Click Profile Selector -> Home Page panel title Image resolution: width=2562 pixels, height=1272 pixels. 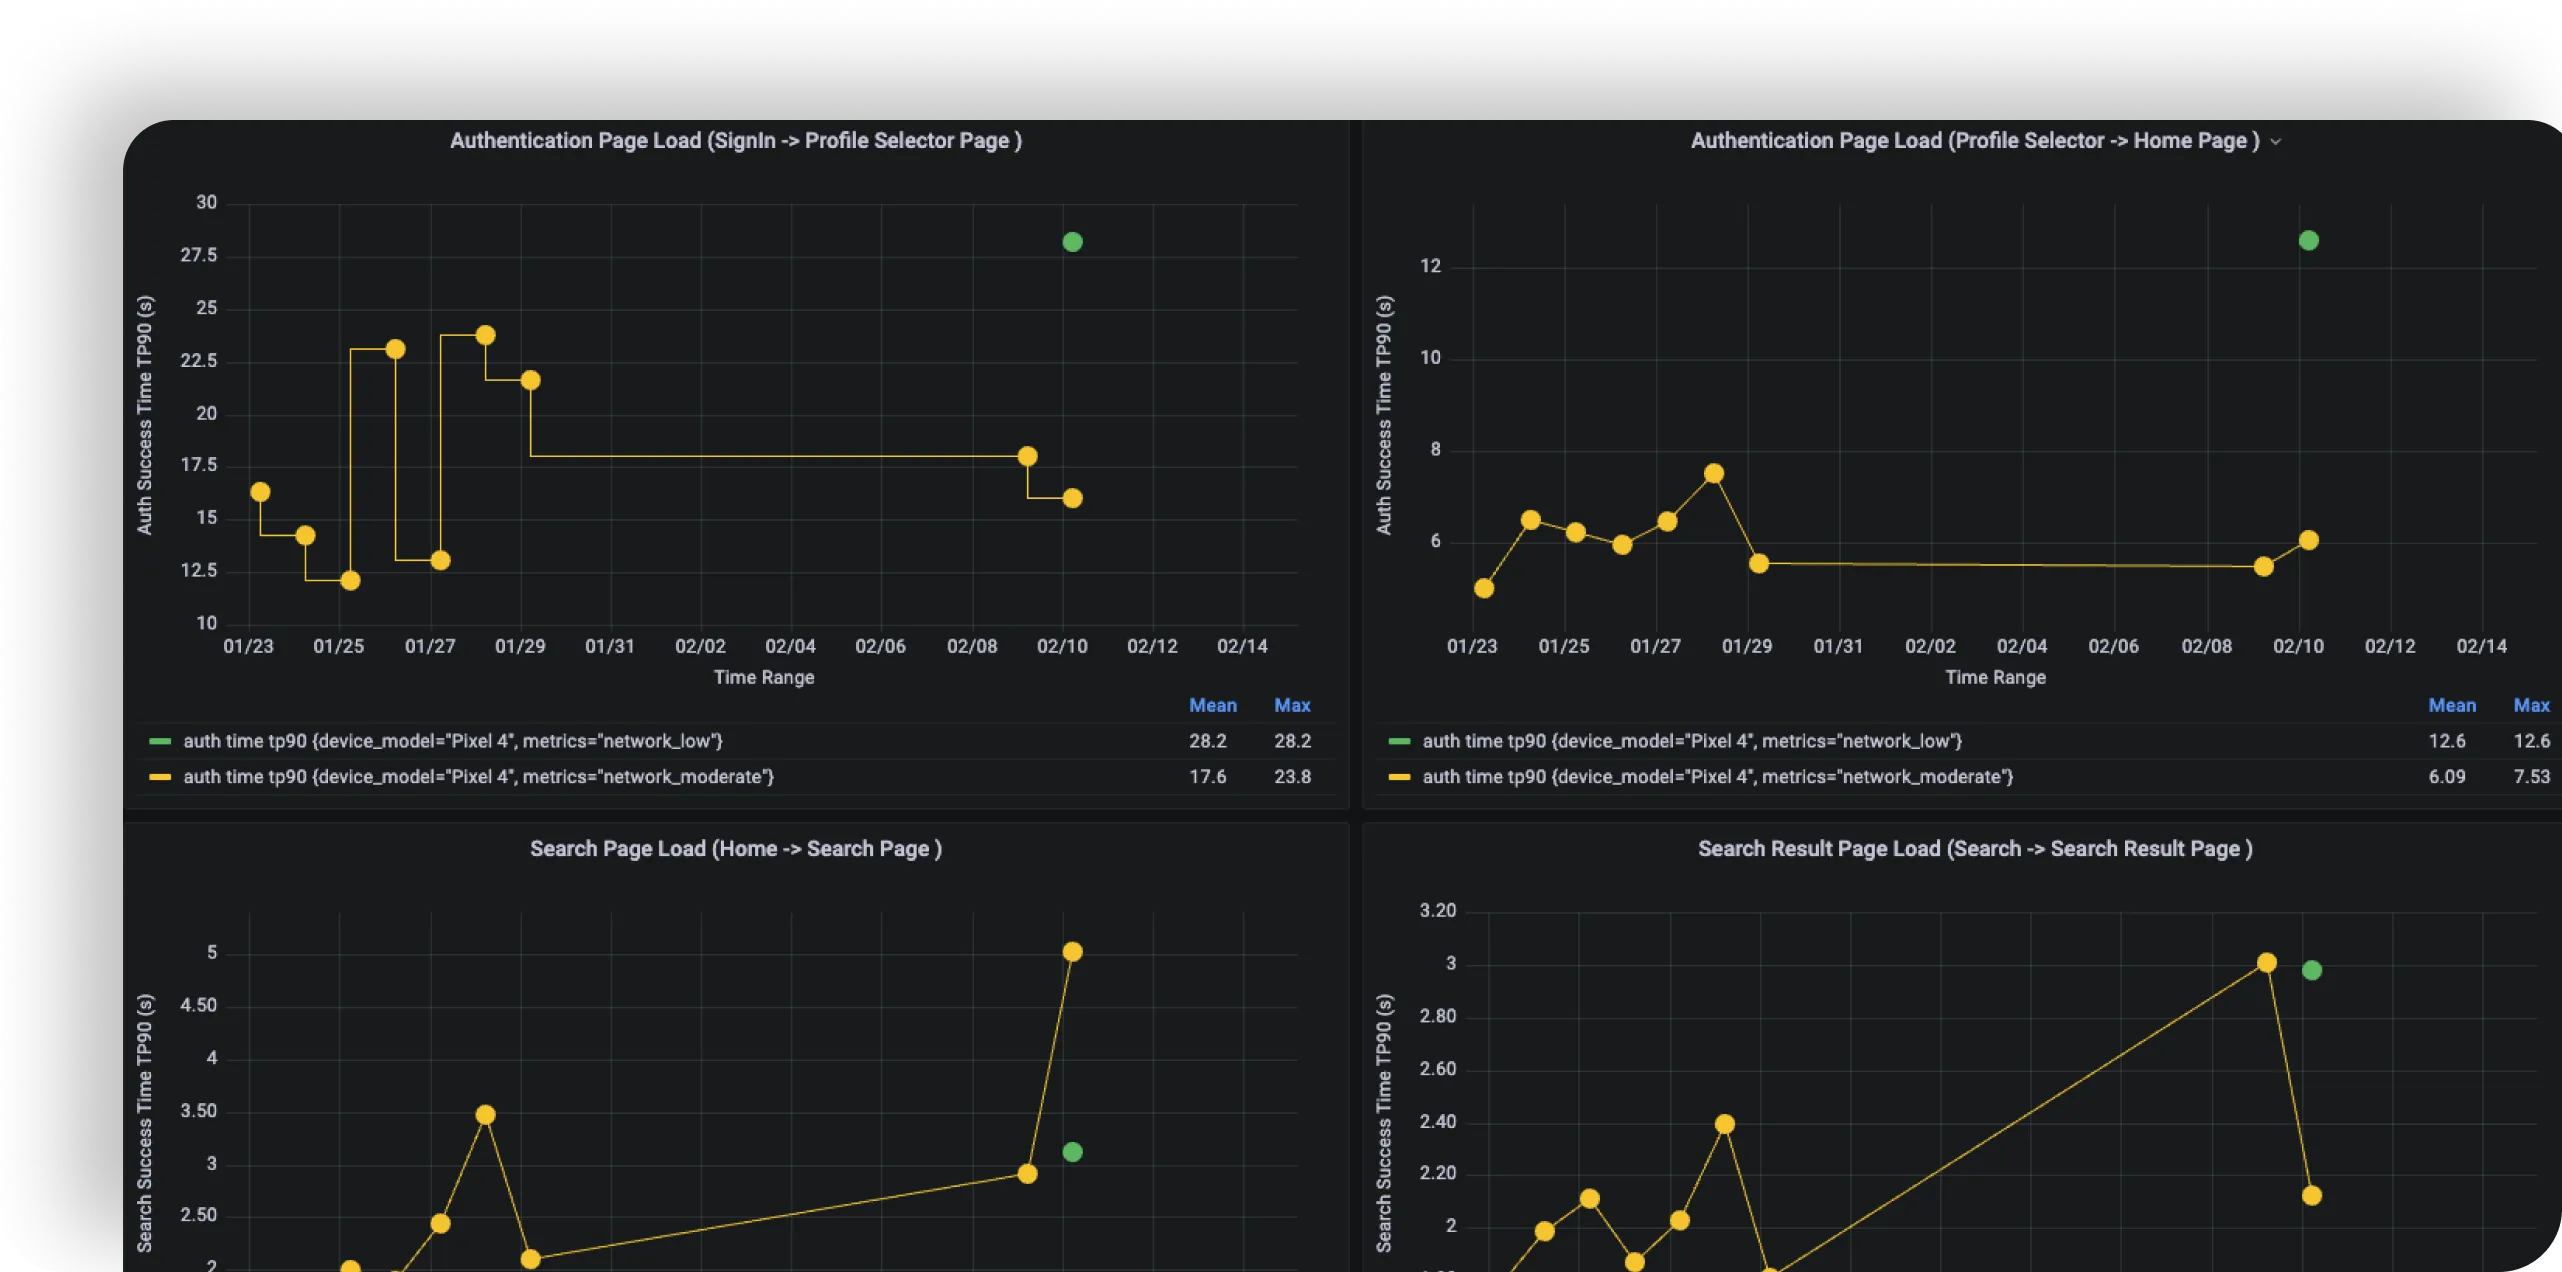click(x=1974, y=141)
